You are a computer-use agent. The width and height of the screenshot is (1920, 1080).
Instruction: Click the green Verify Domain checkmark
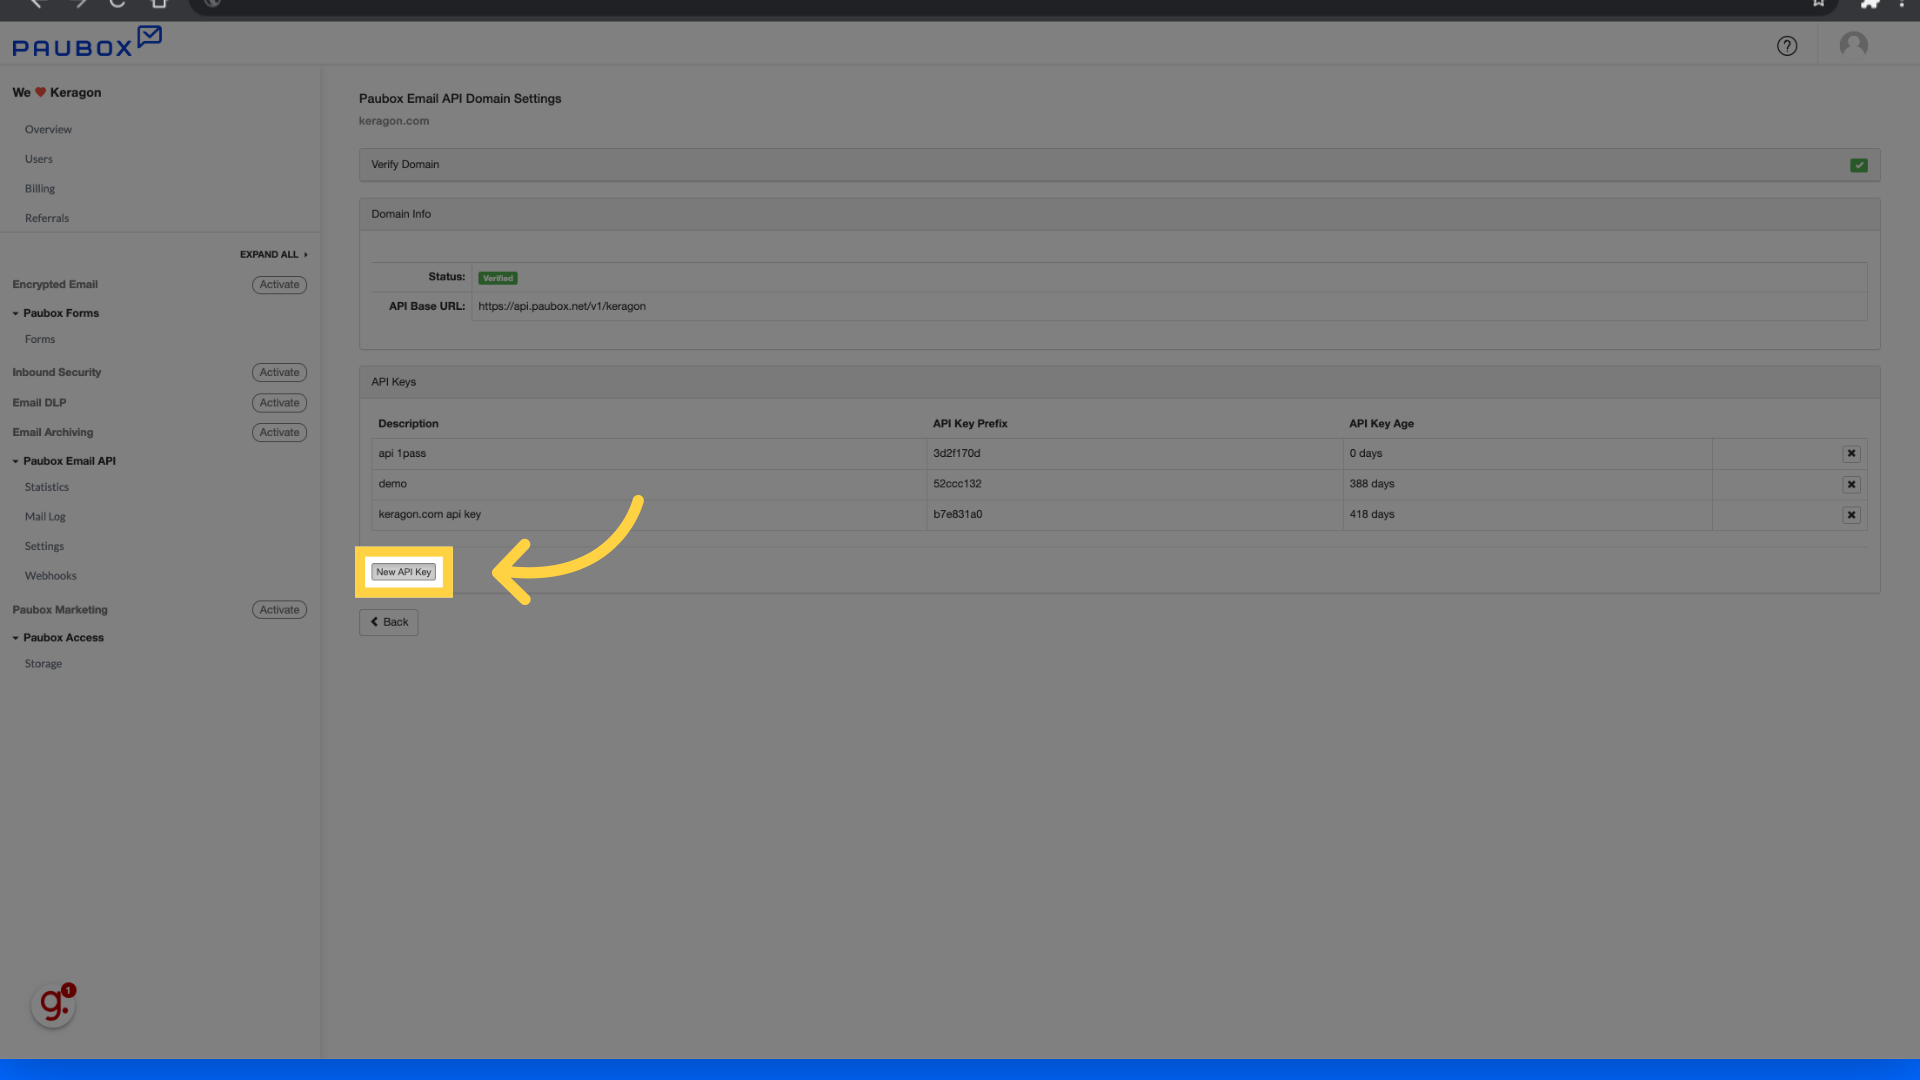(x=1858, y=165)
